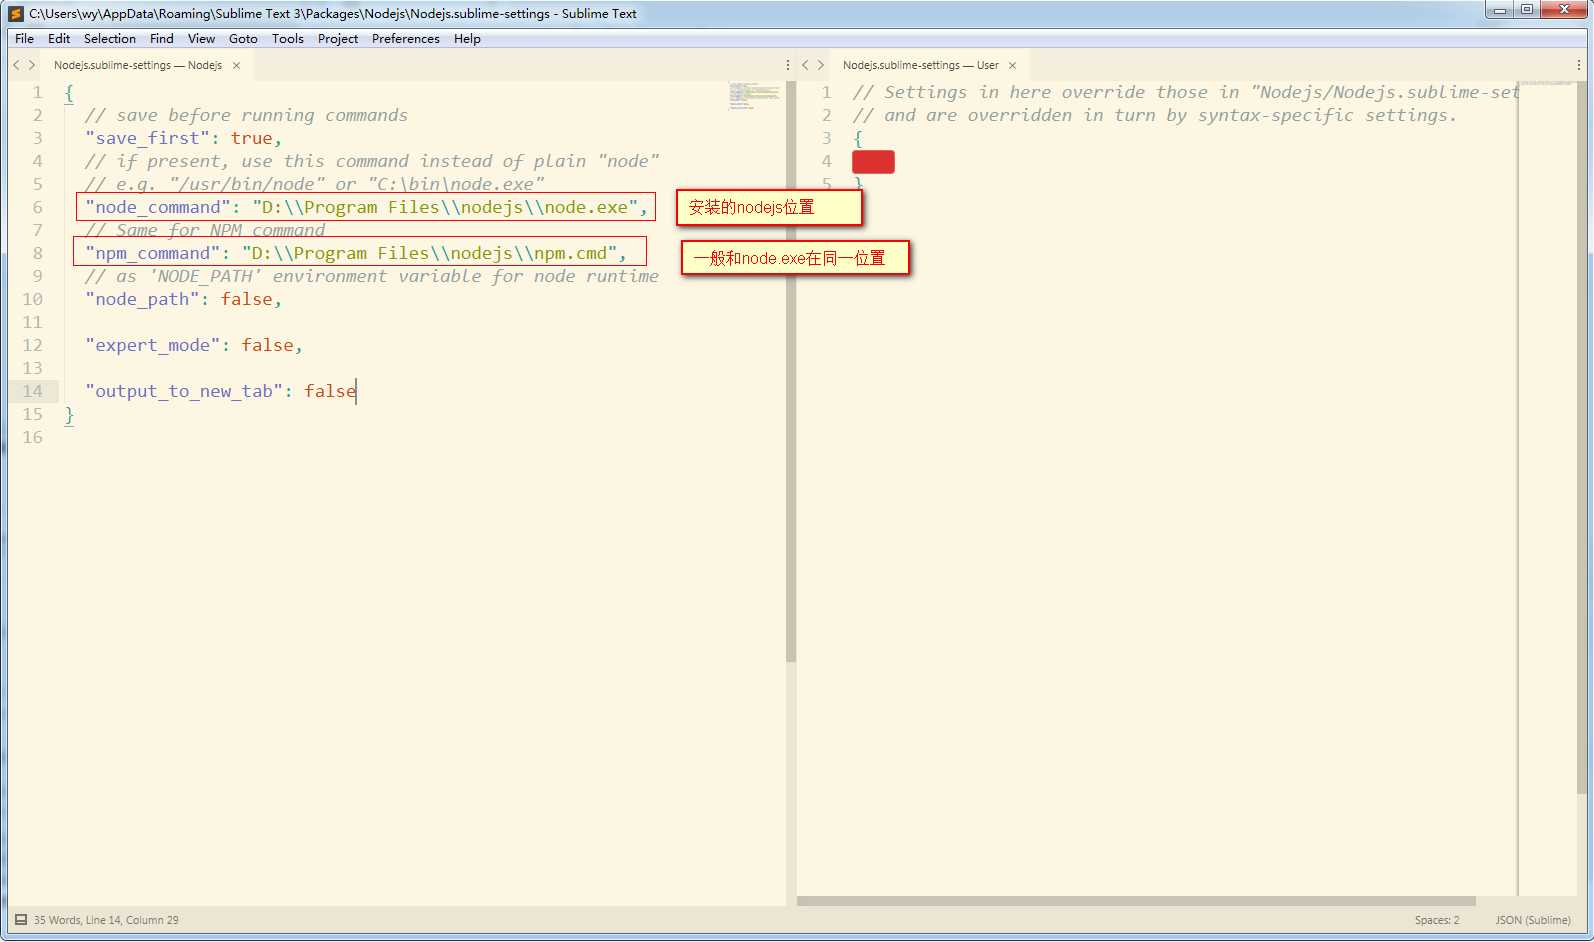Click the vertical scrollbar of left pane
This screenshot has width=1594, height=942.
pos(791,372)
